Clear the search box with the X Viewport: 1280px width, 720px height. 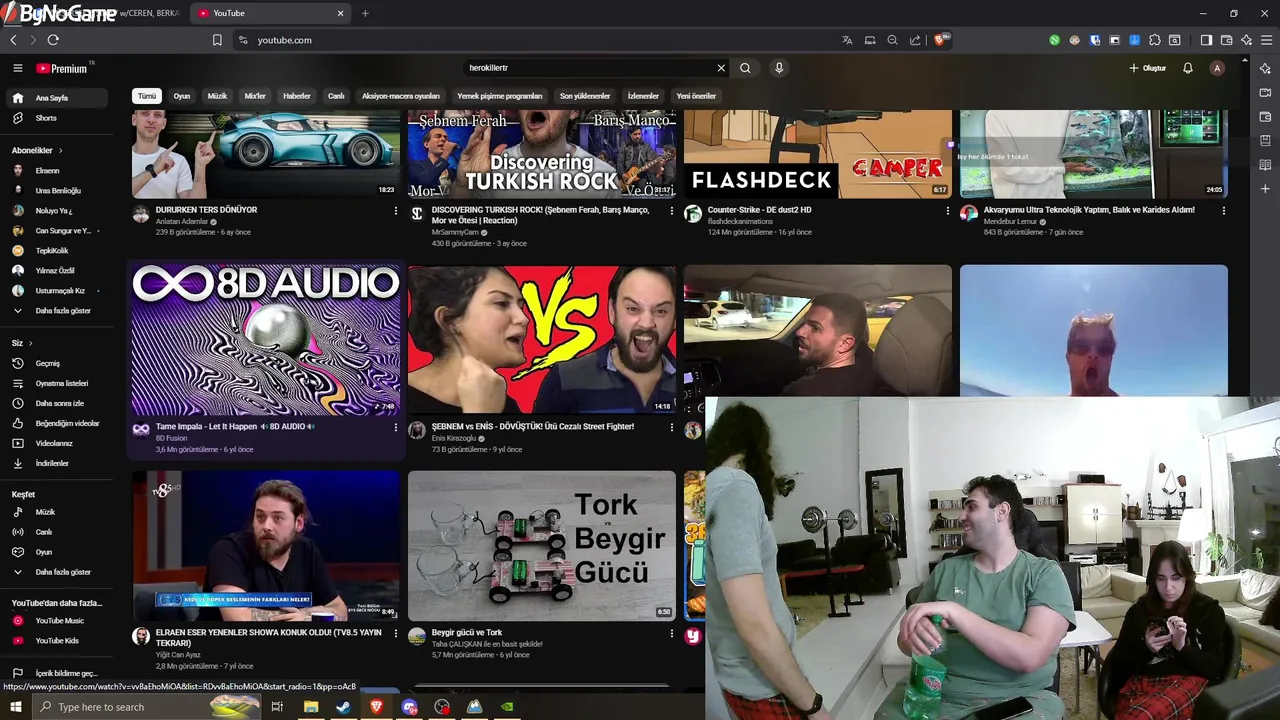pos(721,68)
